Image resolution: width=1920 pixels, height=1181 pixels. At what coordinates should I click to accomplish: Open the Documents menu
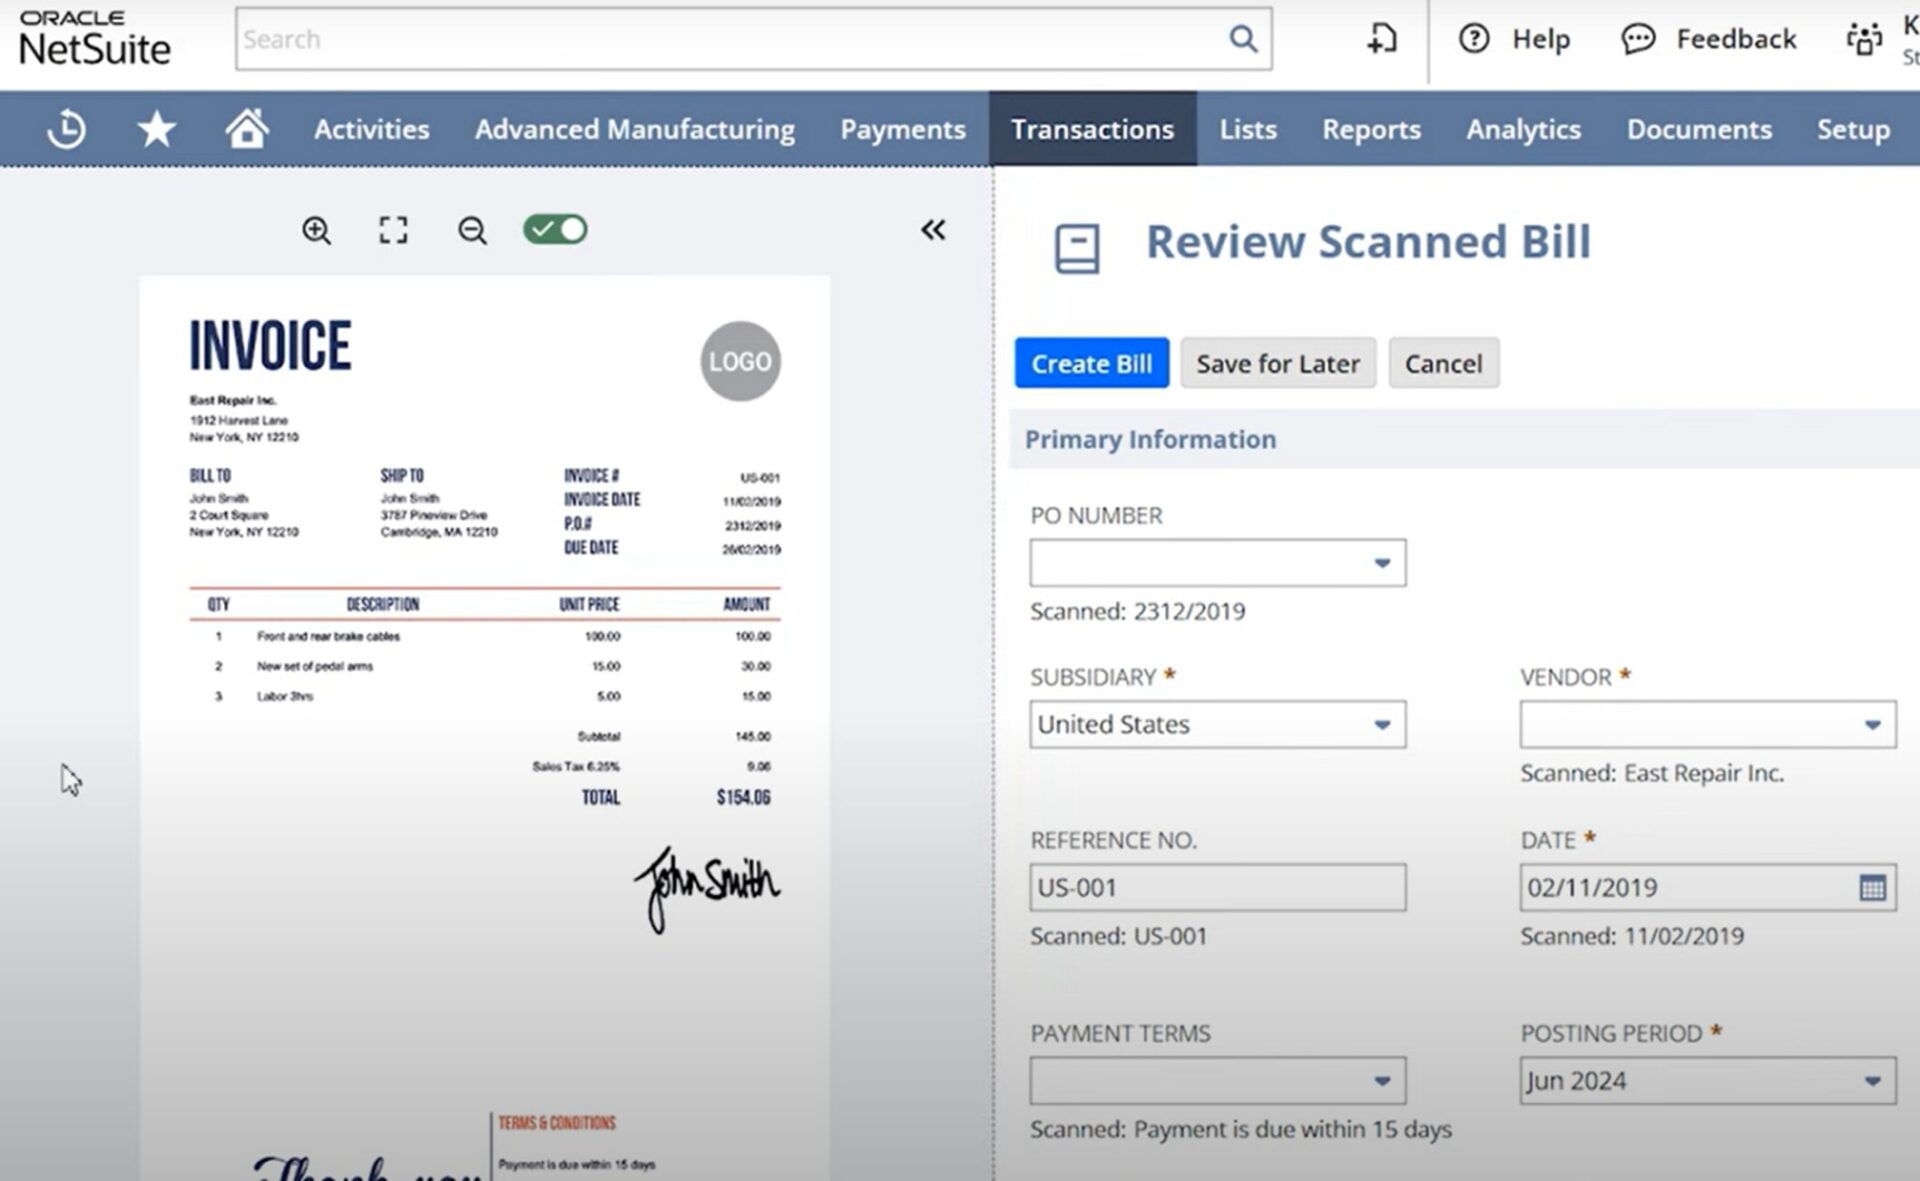[1699, 129]
